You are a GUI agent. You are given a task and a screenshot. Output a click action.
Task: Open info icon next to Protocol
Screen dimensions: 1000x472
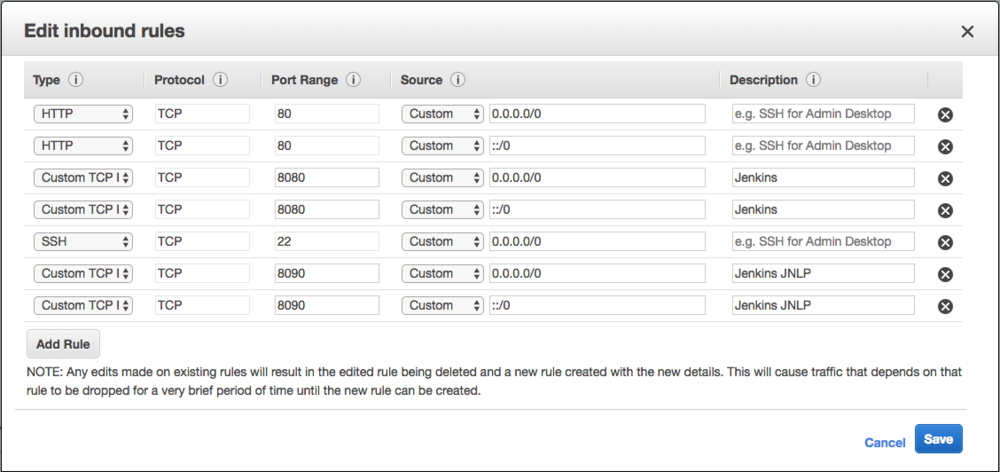(220, 80)
